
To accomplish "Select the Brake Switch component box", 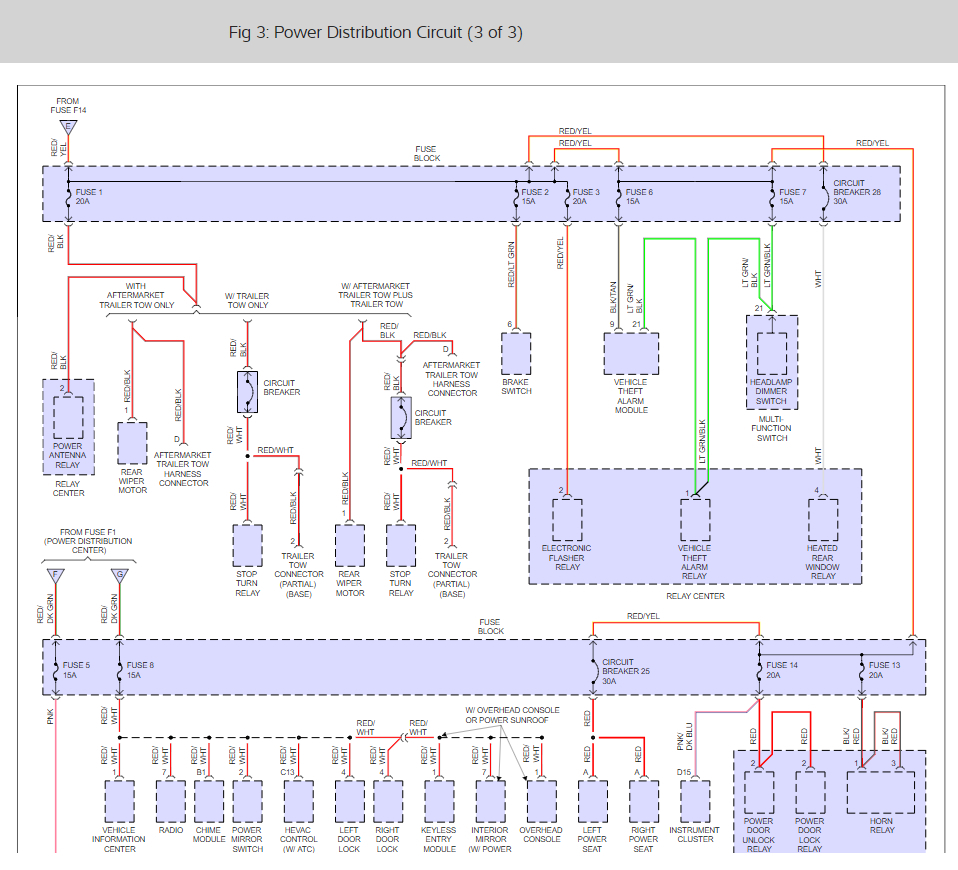I will pyautogui.click(x=516, y=354).
